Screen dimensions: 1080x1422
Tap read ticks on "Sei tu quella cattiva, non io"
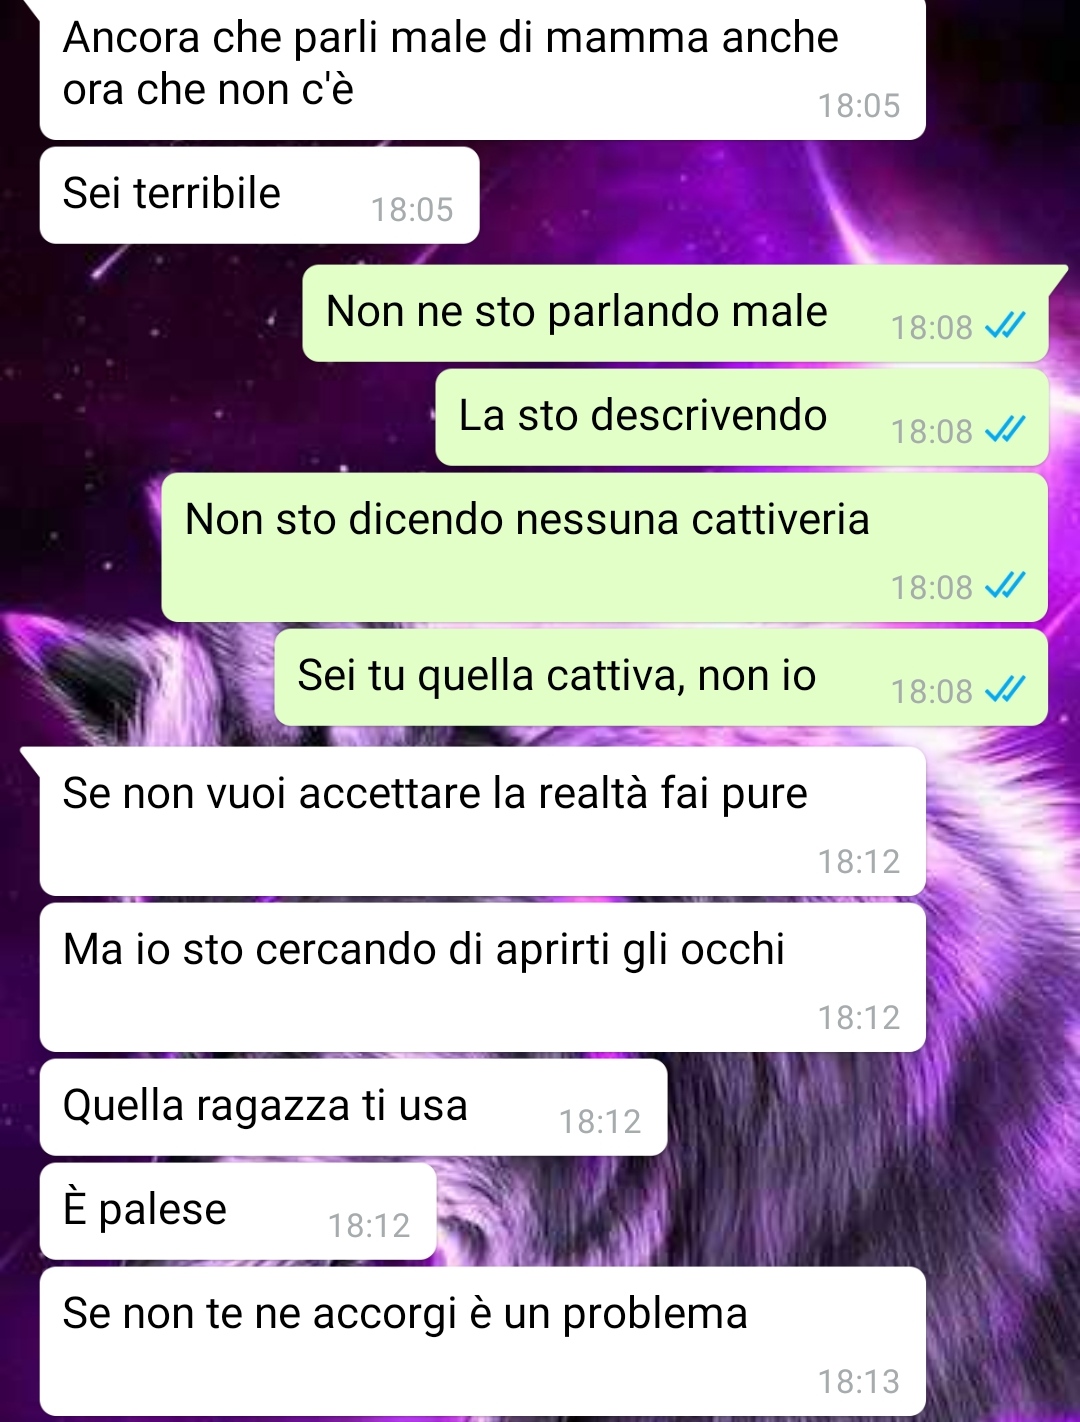[1005, 690]
